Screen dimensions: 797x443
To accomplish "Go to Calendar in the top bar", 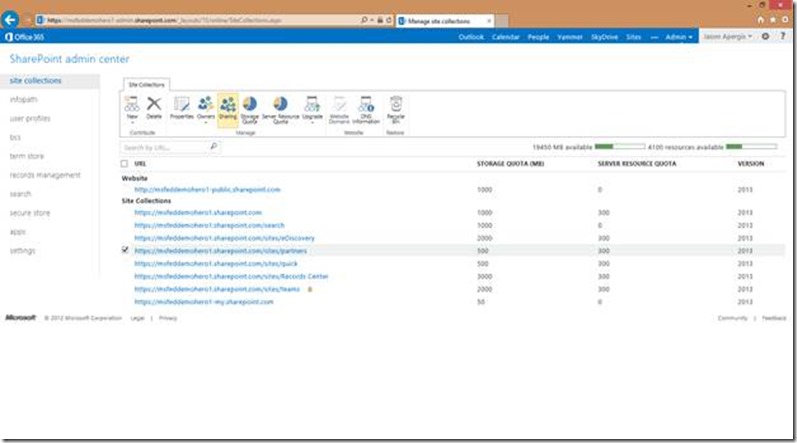I will pos(505,37).
